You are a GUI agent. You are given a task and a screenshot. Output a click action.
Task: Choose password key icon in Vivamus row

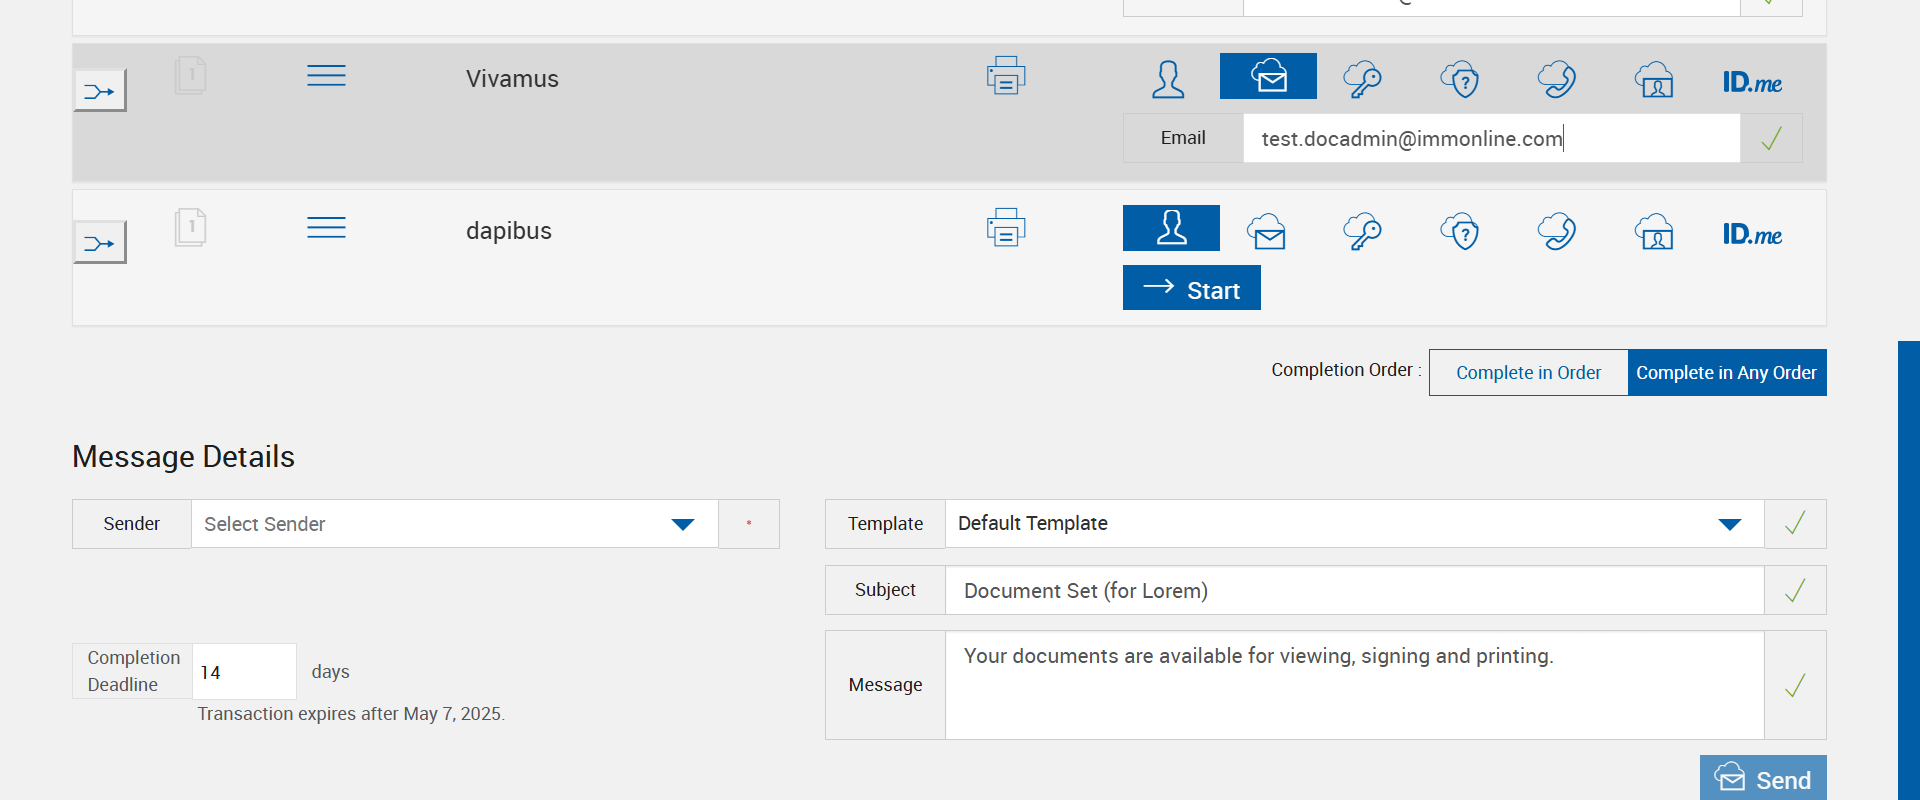pyautogui.click(x=1362, y=79)
